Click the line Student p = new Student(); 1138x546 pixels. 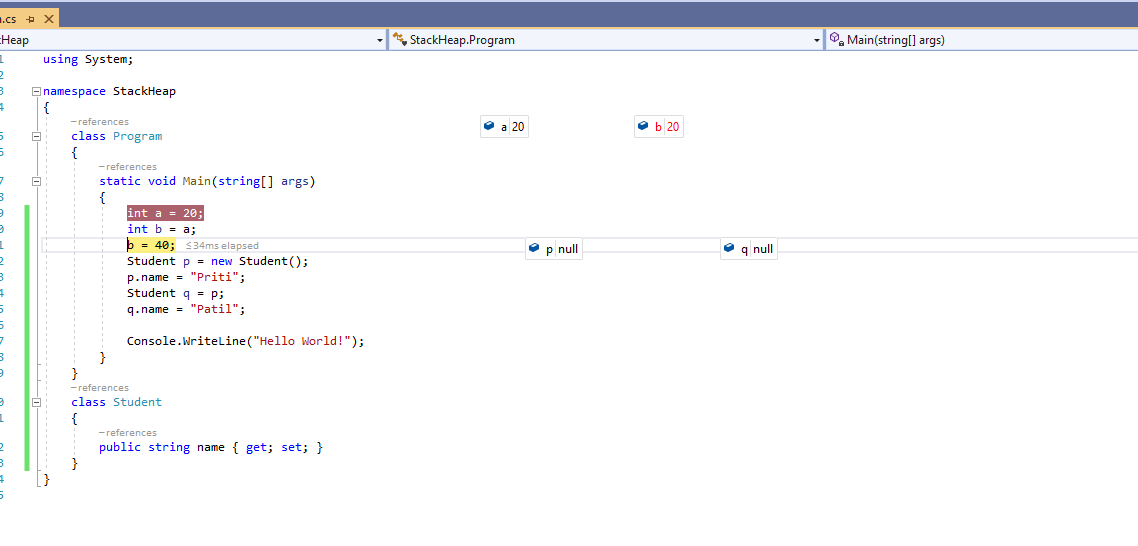218,261
